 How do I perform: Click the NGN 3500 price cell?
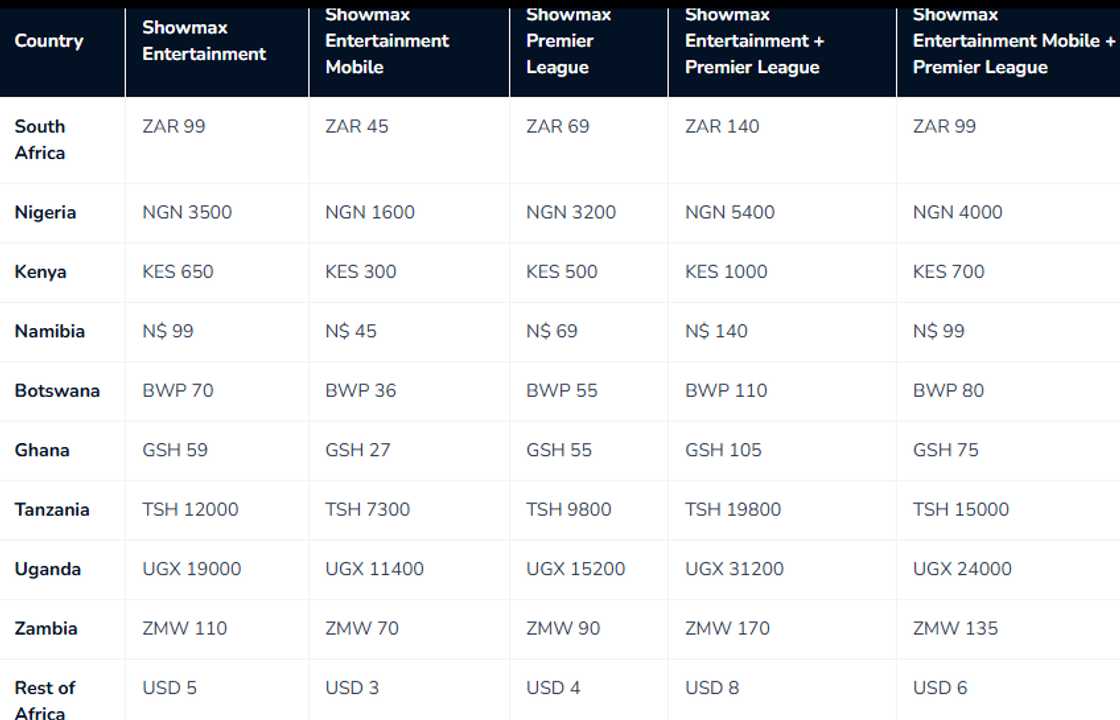(187, 212)
